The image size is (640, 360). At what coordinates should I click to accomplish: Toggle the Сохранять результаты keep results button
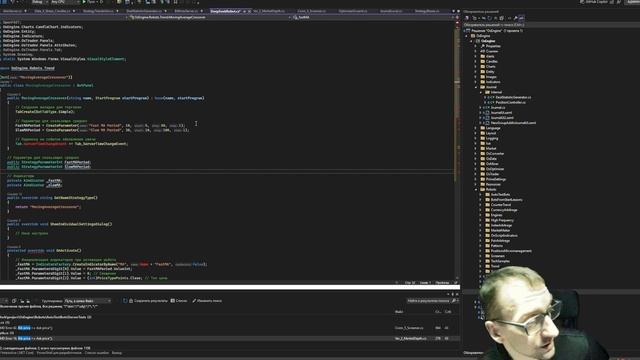(148, 301)
